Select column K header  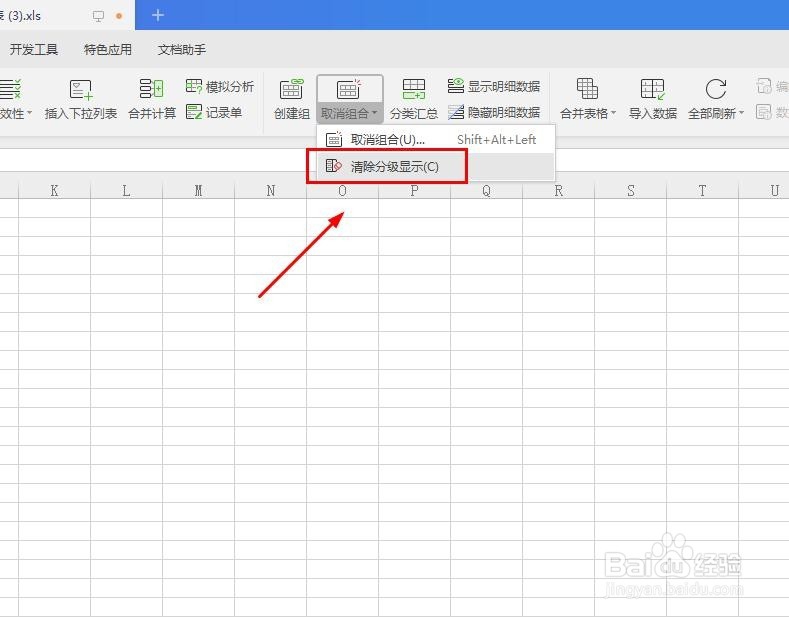[x=54, y=190]
